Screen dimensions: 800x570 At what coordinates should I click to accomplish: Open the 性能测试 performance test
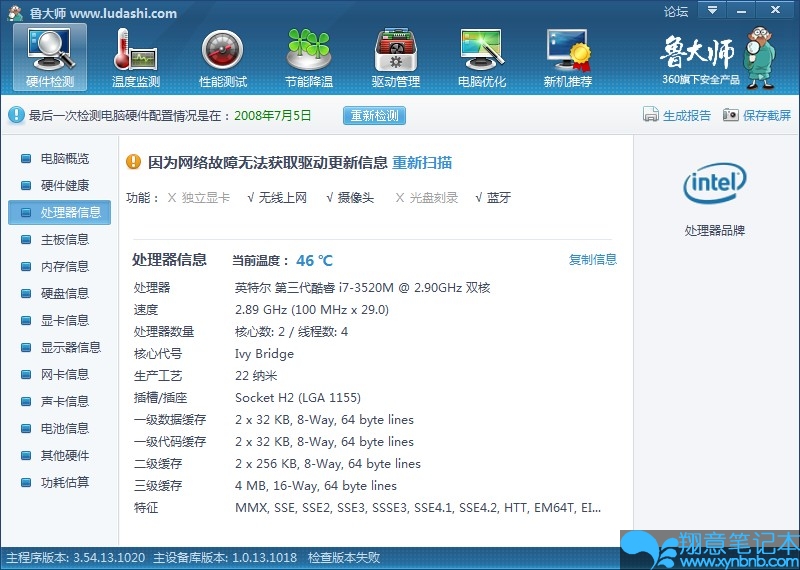click(x=222, y=58)
